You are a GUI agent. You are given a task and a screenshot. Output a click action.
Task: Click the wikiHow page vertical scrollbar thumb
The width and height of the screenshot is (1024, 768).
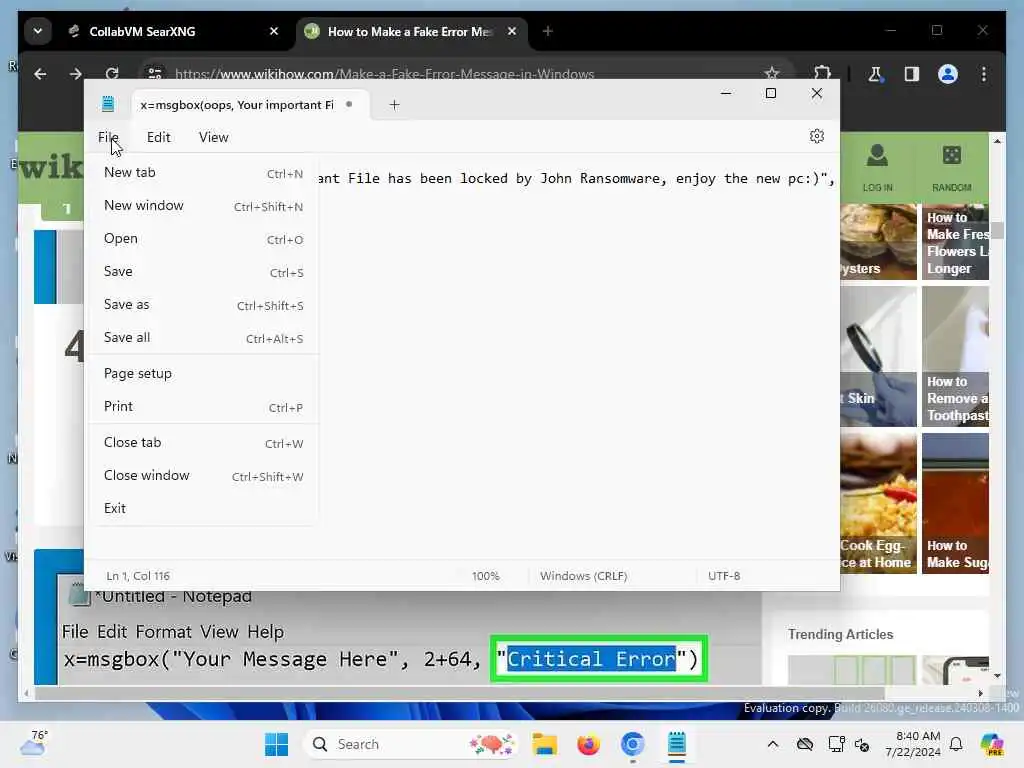click(997, 231)
